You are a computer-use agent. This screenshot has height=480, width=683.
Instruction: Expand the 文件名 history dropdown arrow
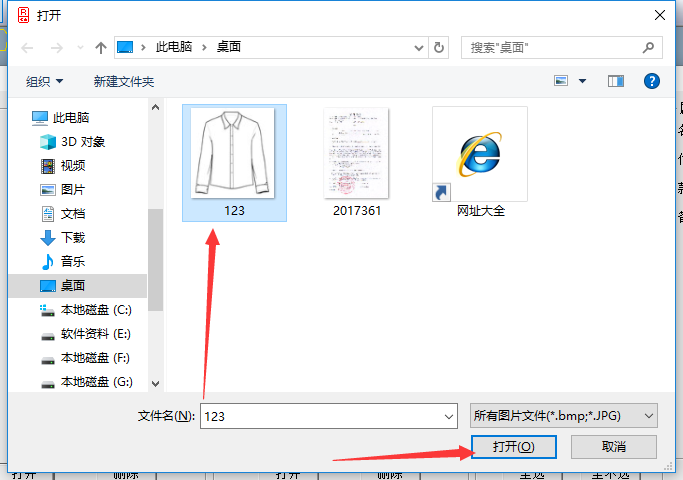coord(447,415)
